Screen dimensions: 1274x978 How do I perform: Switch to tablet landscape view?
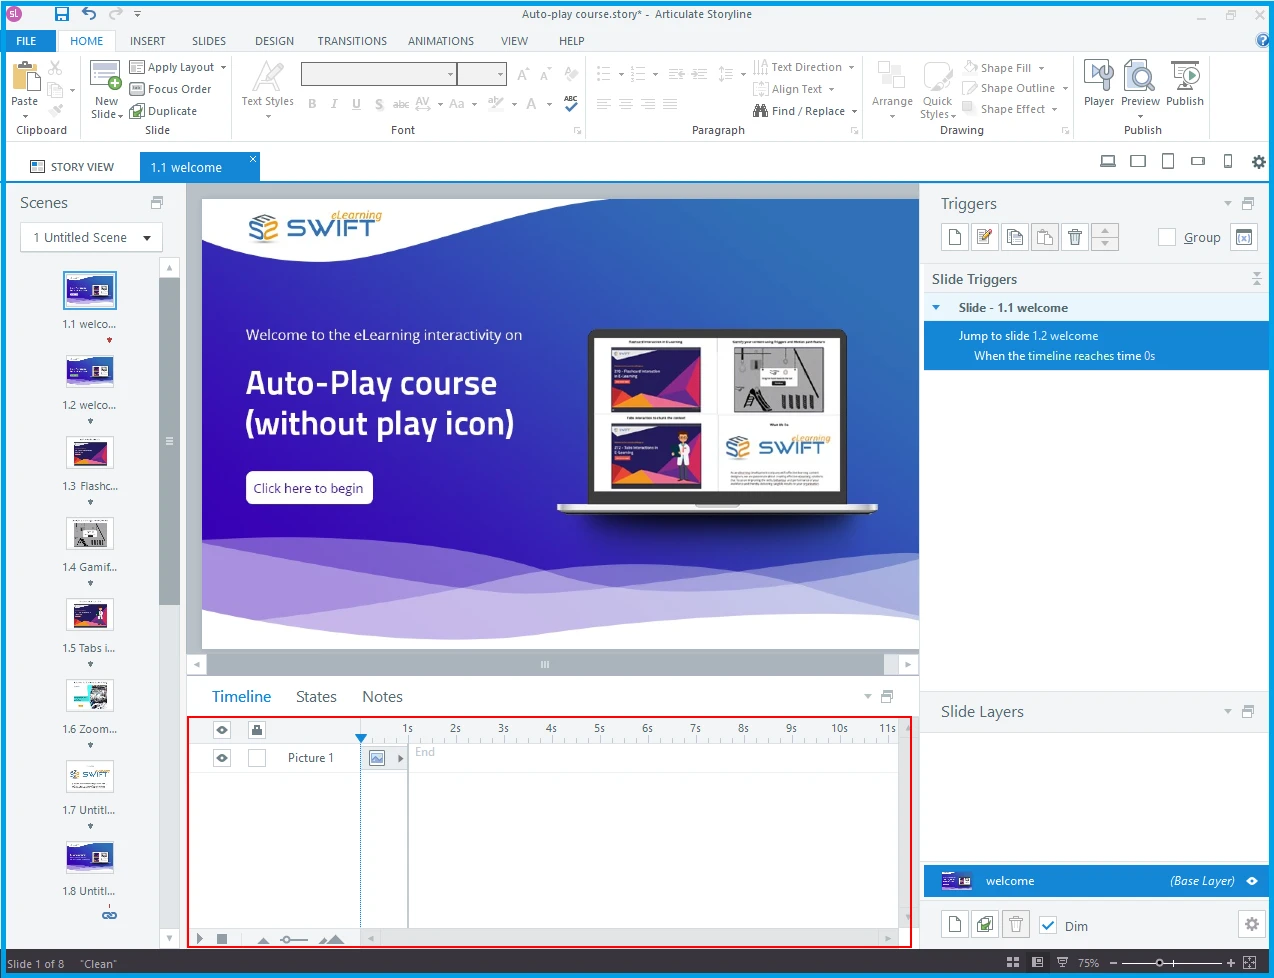click(x=1138, y=161)
